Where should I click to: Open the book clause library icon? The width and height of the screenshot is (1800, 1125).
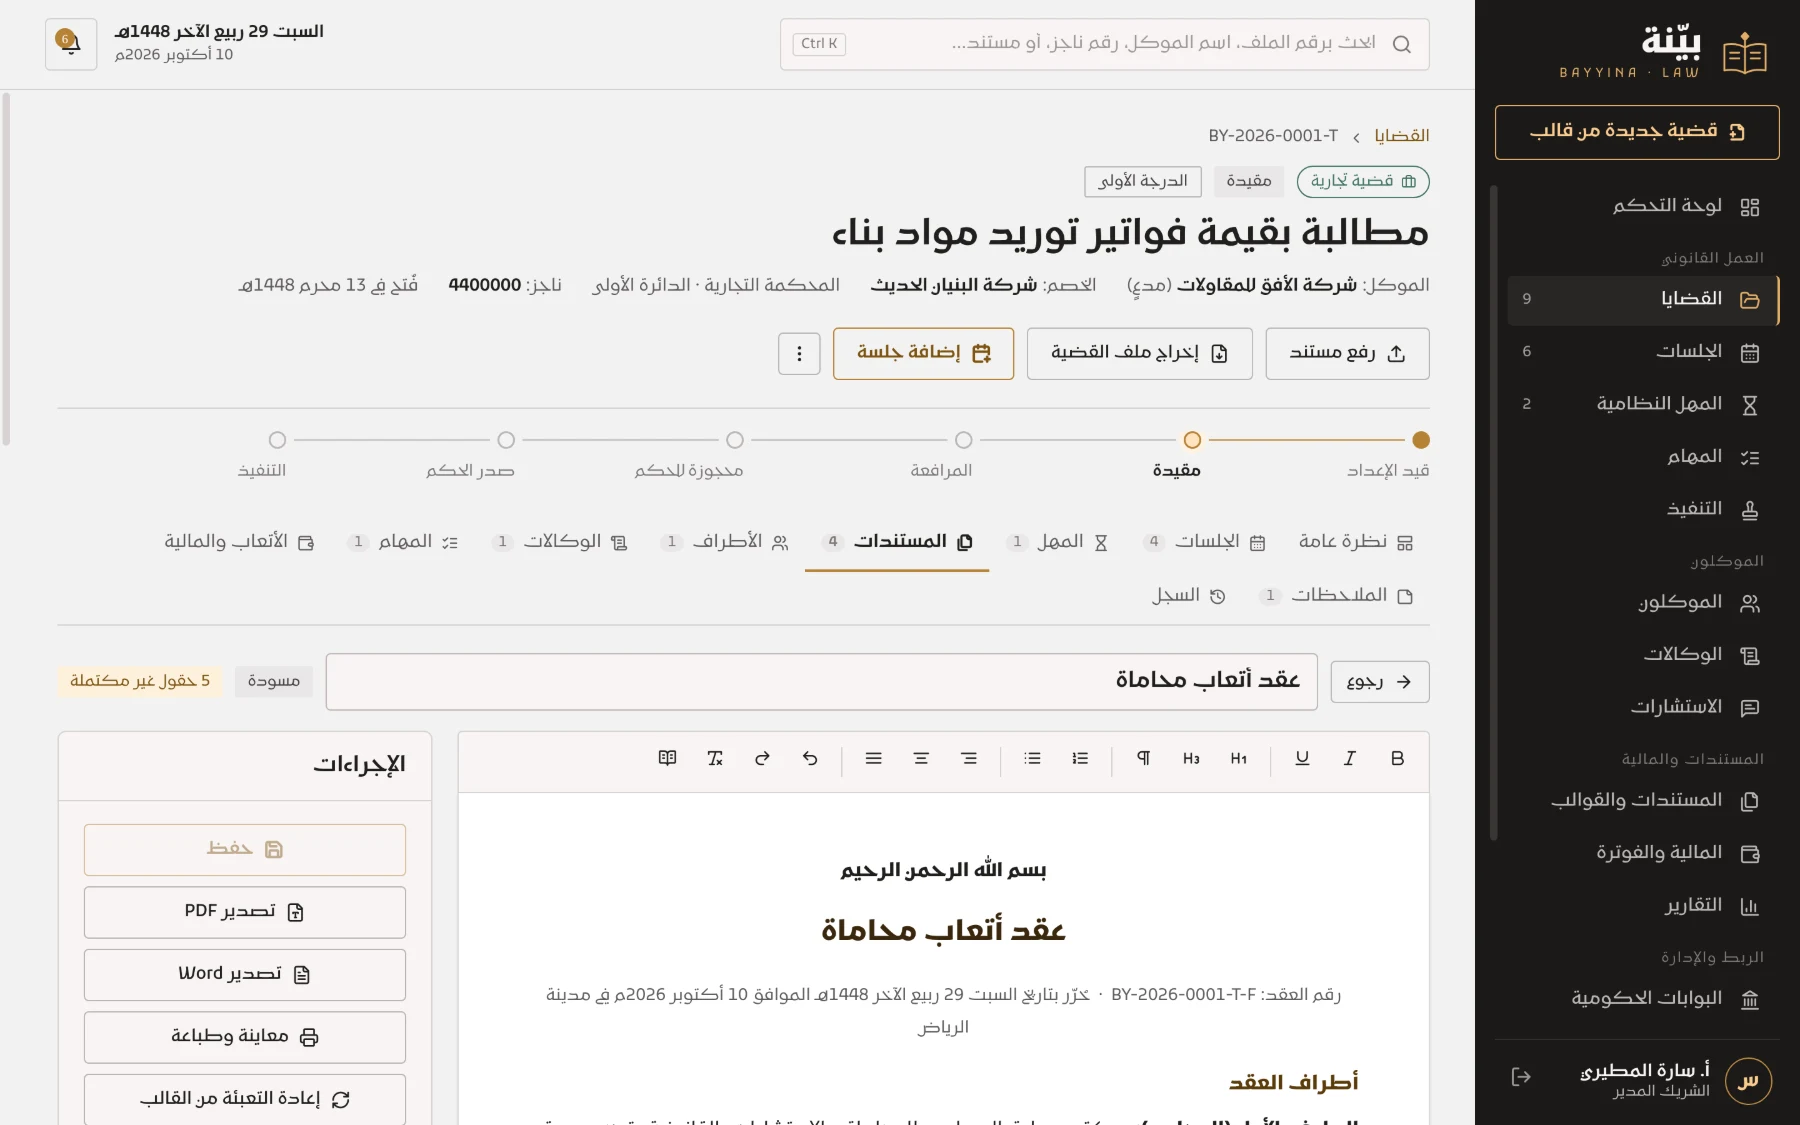coord(667,759)
